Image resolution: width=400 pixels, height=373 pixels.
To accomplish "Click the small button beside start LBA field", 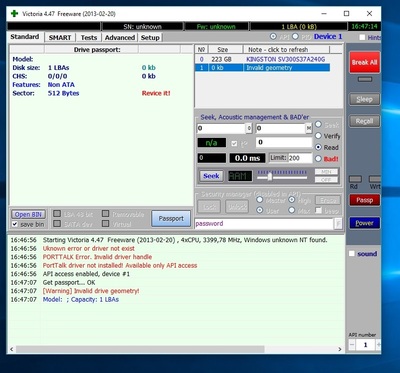I will [249, 128].
